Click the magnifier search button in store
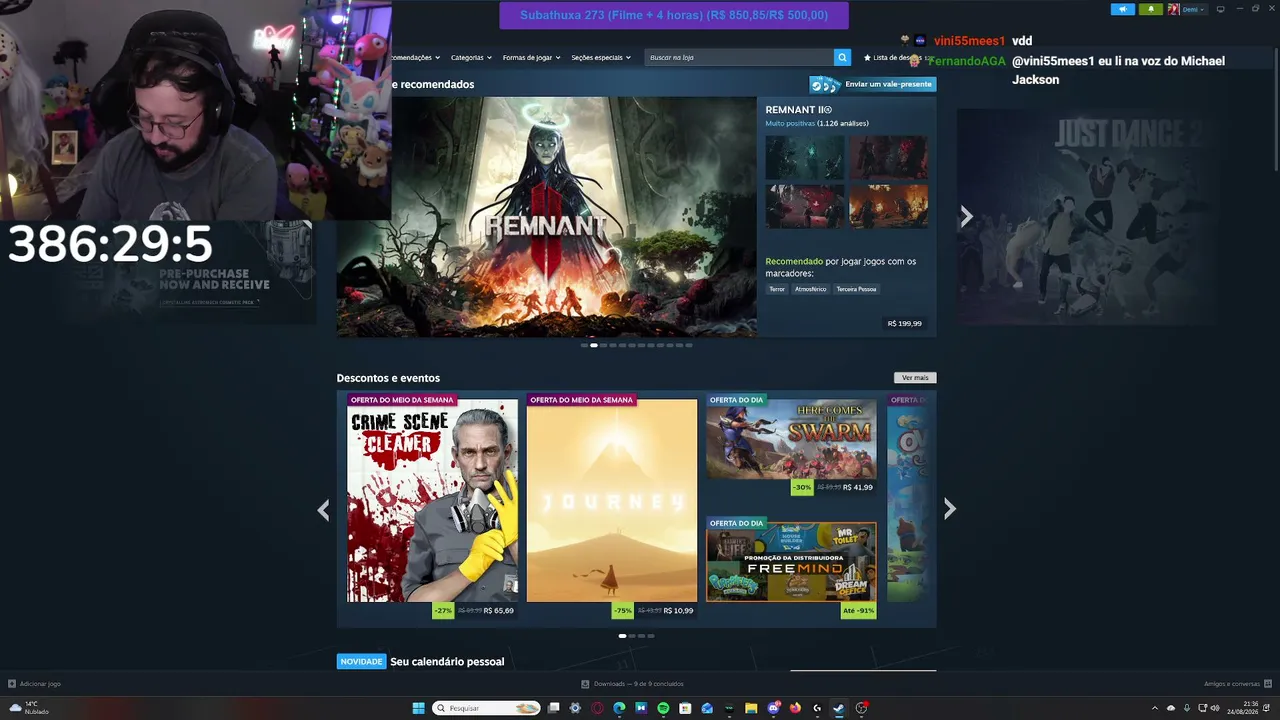The width and height of the screenshot is (1280, 720). (x=842, y=57)
